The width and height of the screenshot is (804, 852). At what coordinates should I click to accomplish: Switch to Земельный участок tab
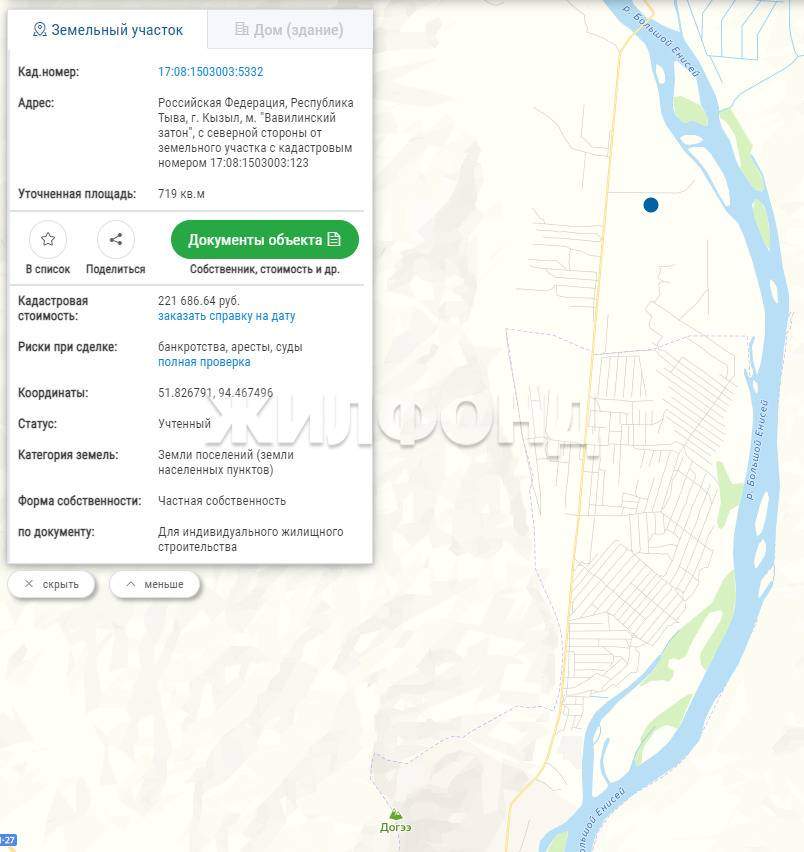click(x=108, y=30)
